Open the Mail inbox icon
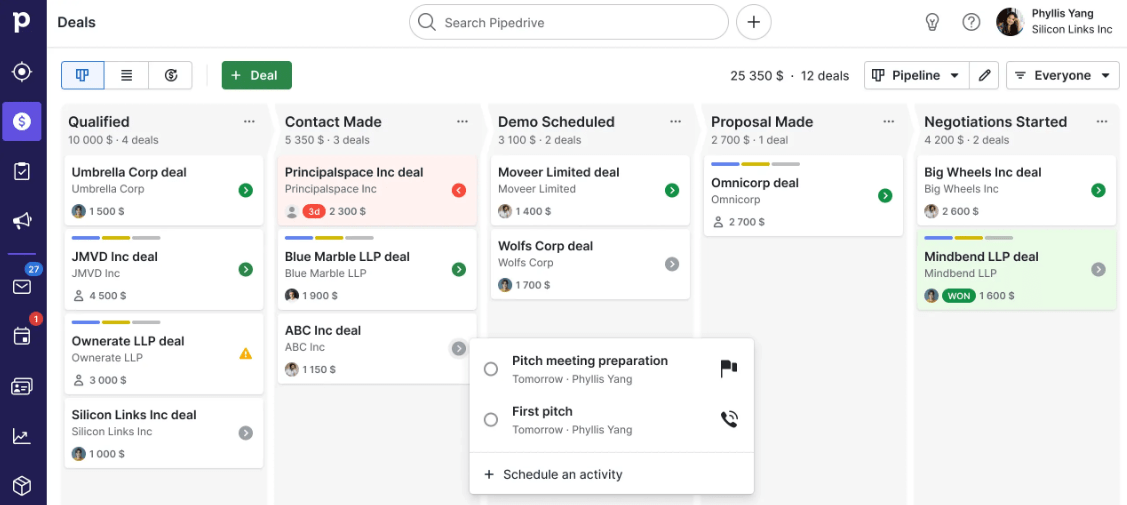The image size is (1127, 505). [x=22, y=287]
